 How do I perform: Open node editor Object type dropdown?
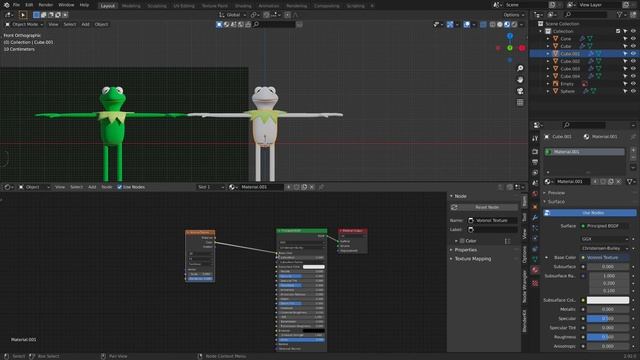tap(34, 187)
